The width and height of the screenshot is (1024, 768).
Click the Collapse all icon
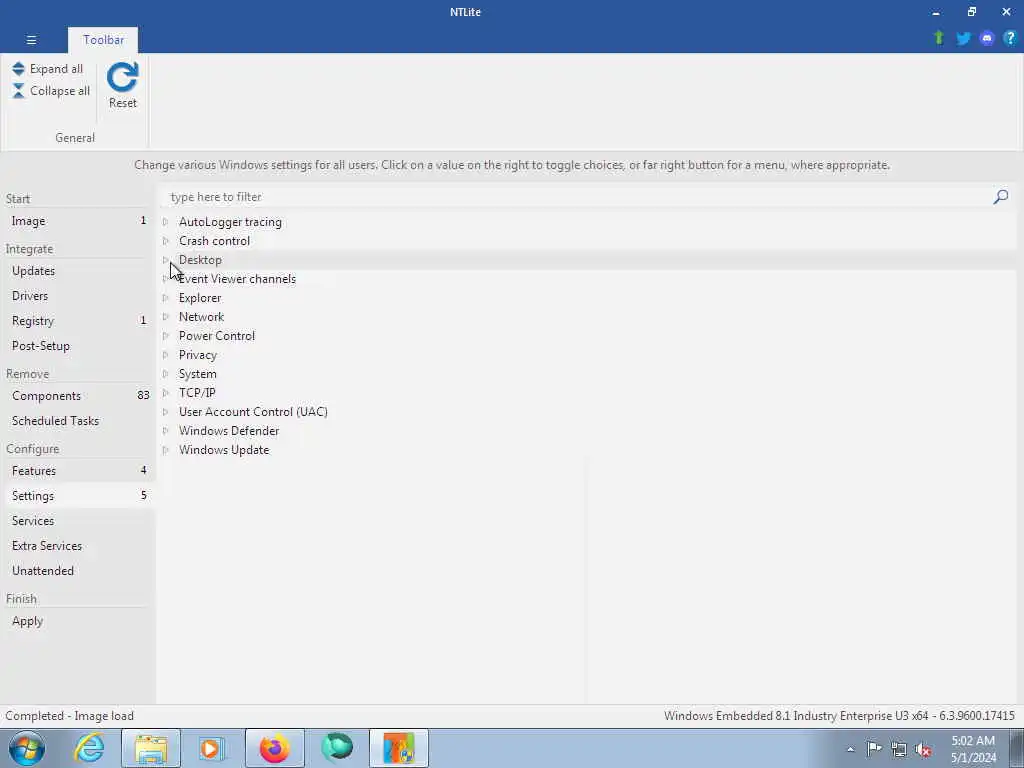pyautogui.click(x=18, y=91)
